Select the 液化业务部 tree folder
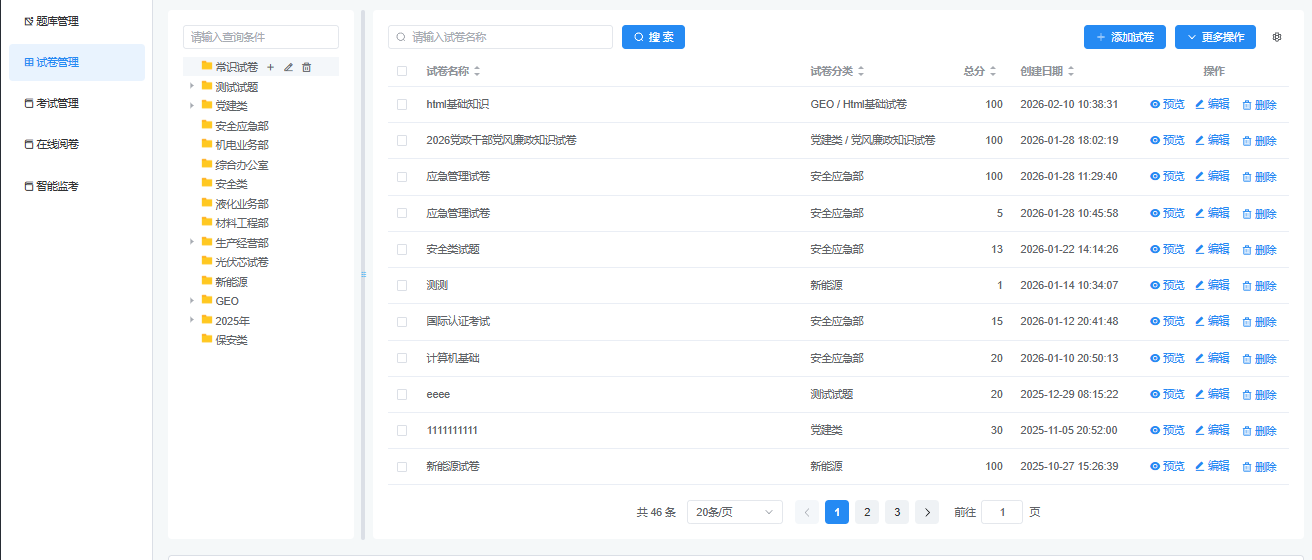This screenshot has height=560, width=1312. [x=242, y=203]
